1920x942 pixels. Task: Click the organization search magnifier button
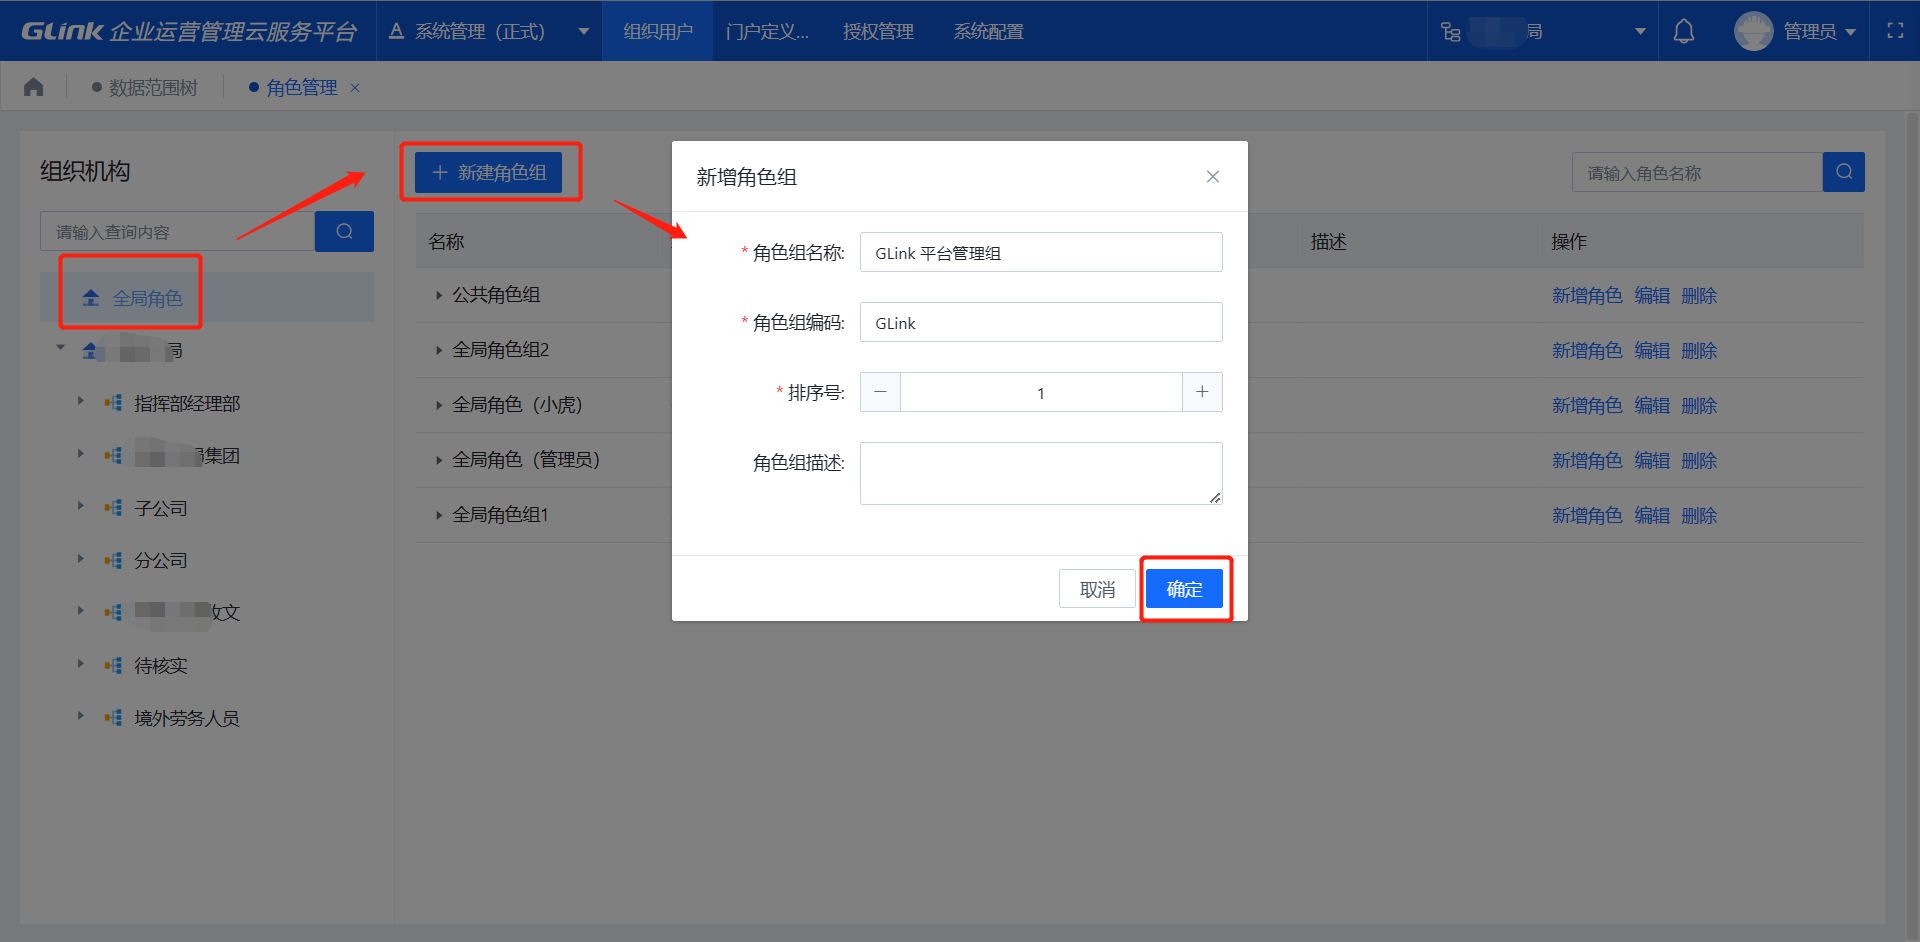[x=344, y=231]
